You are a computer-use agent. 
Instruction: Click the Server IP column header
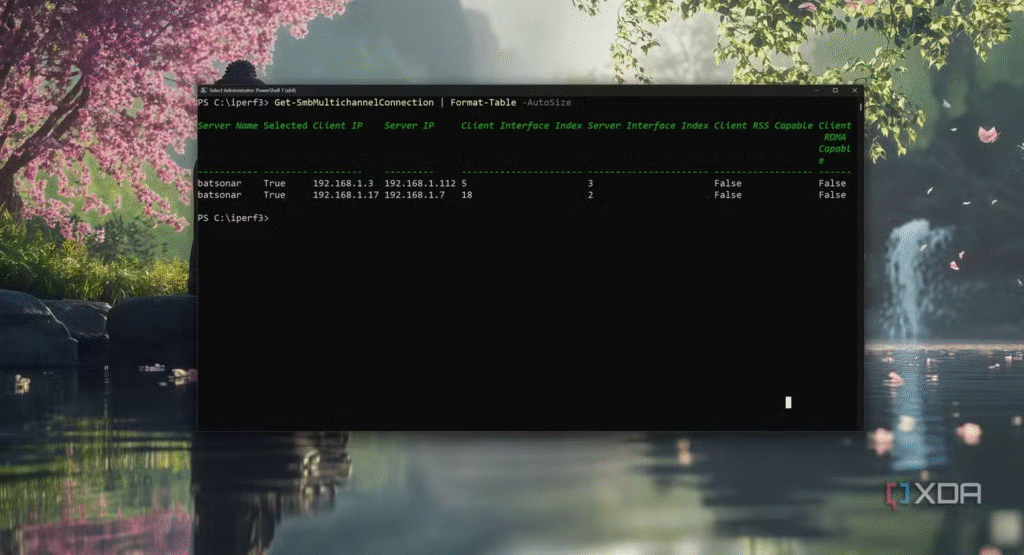tap(409, 126)
